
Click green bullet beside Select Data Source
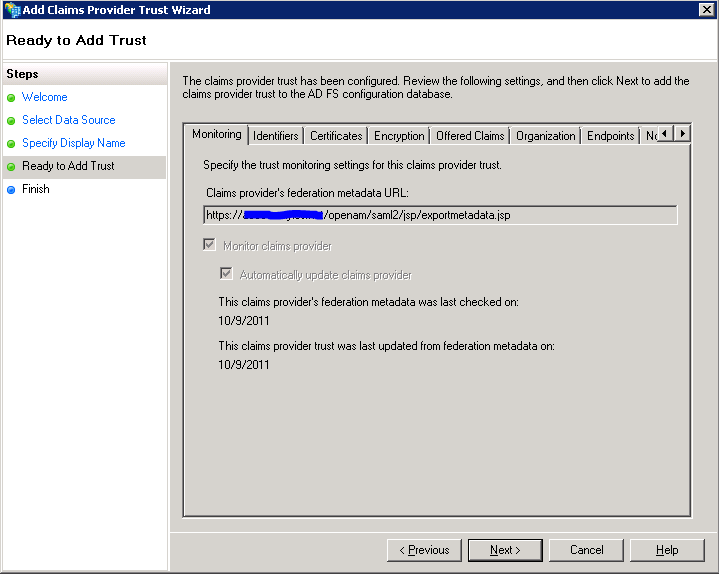coord(11,121)
